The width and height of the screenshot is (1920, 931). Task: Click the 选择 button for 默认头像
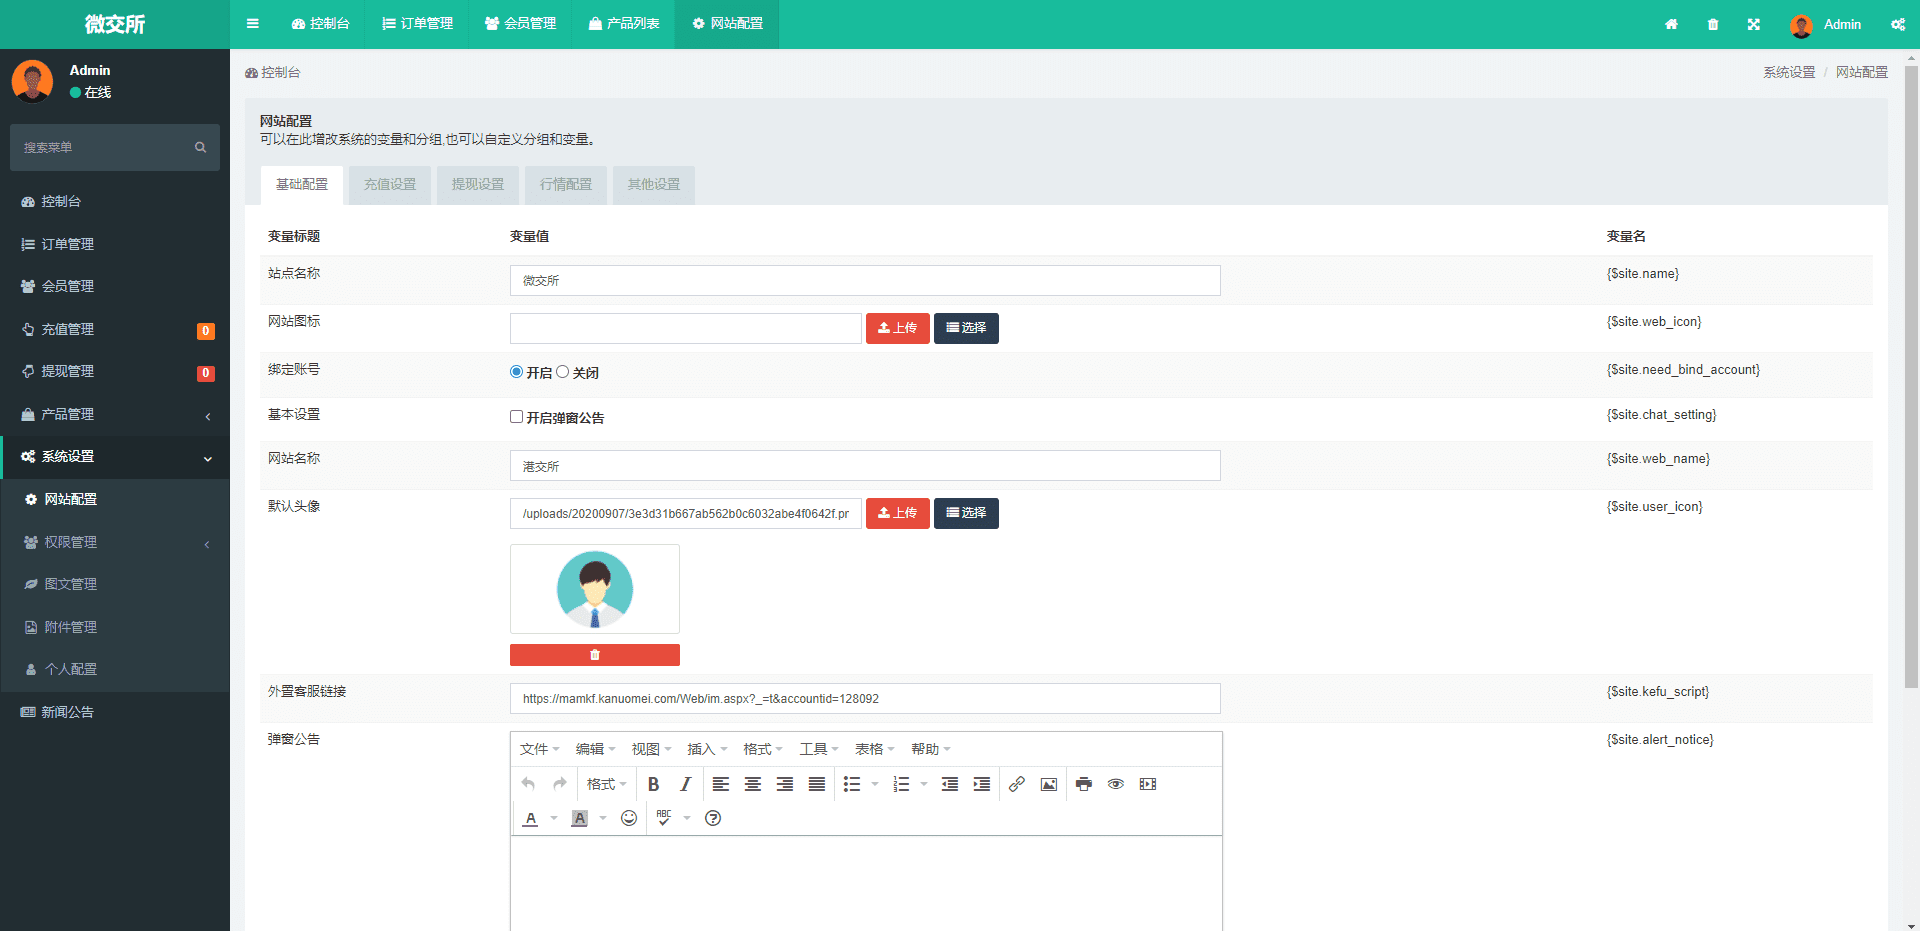[966, 513]
